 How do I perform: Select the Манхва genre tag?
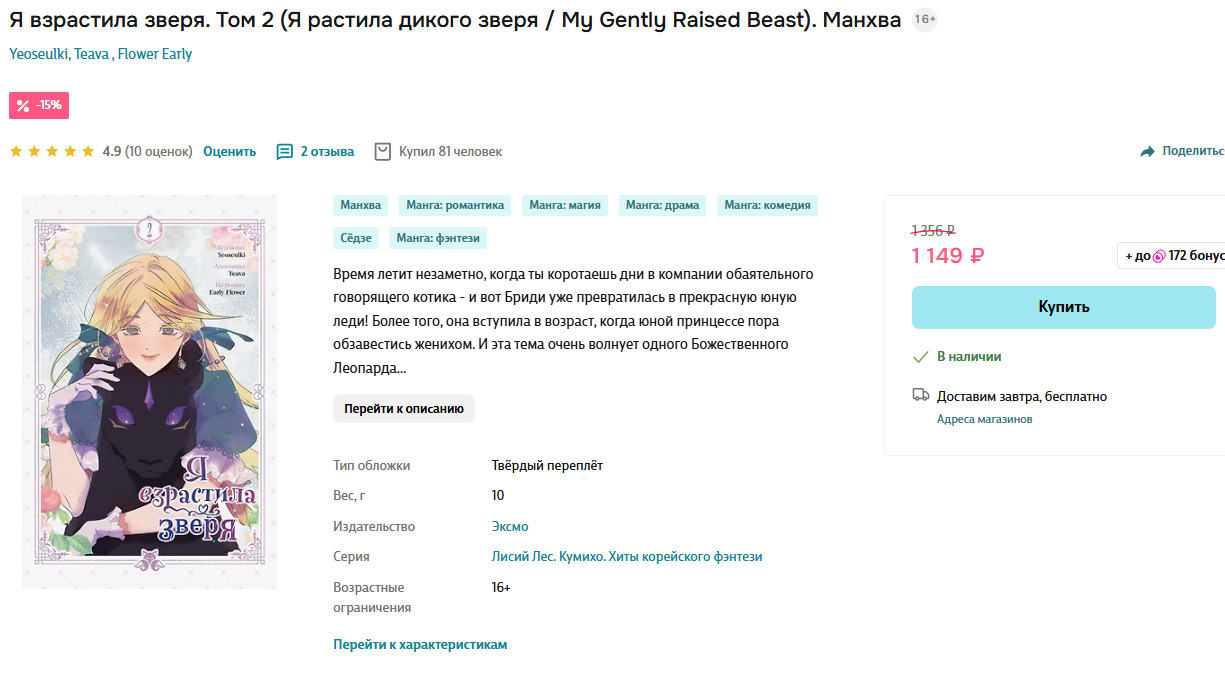click(360, 205)
